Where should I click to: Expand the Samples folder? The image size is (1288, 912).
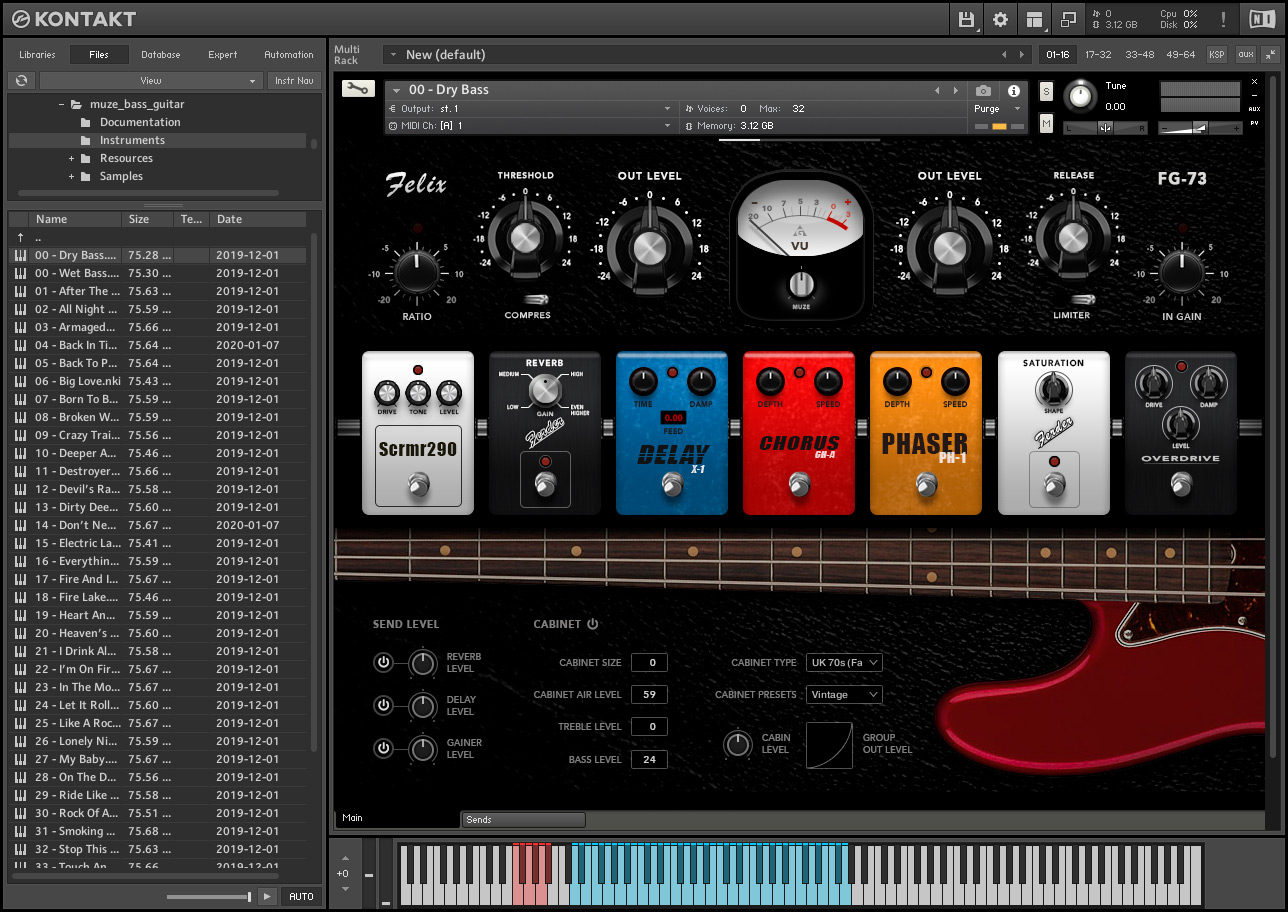click(x=72, y=177)
